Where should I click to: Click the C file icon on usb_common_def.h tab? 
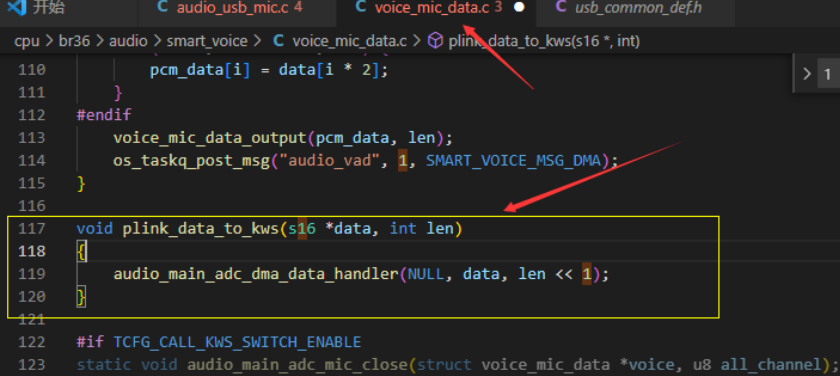(561, 7)
